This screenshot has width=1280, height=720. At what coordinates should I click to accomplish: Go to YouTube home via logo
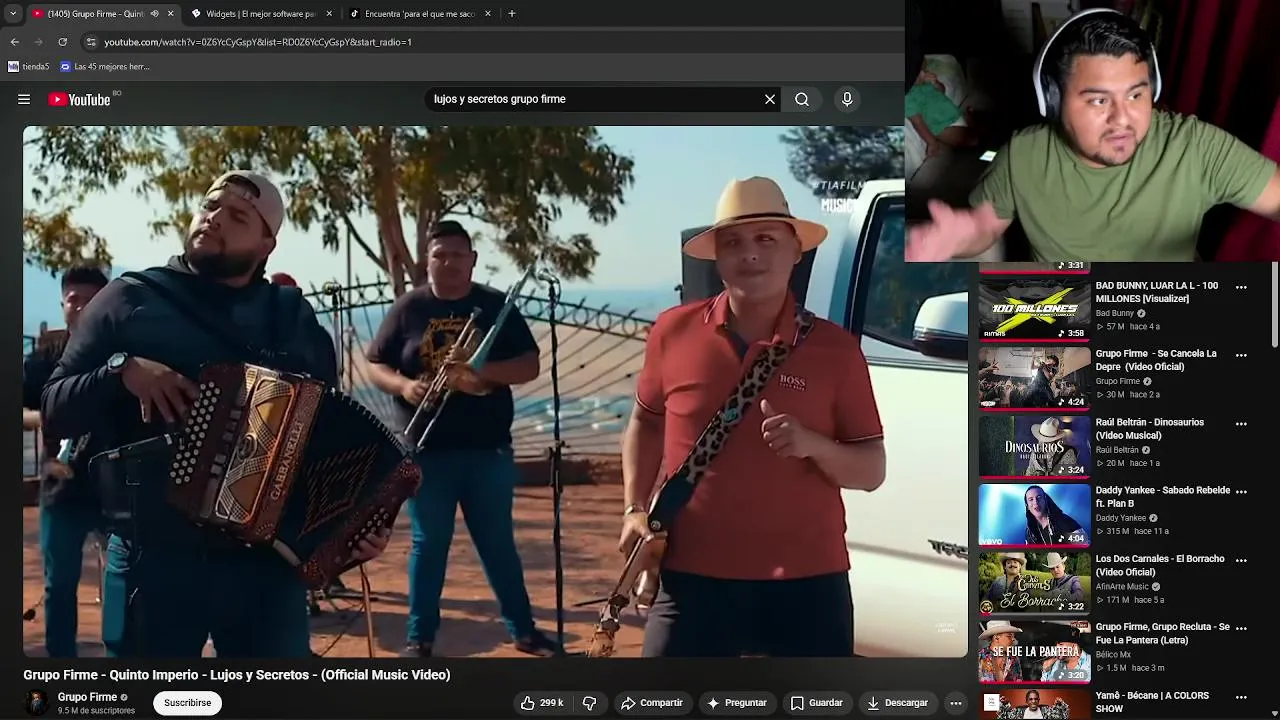coord(79,99)
